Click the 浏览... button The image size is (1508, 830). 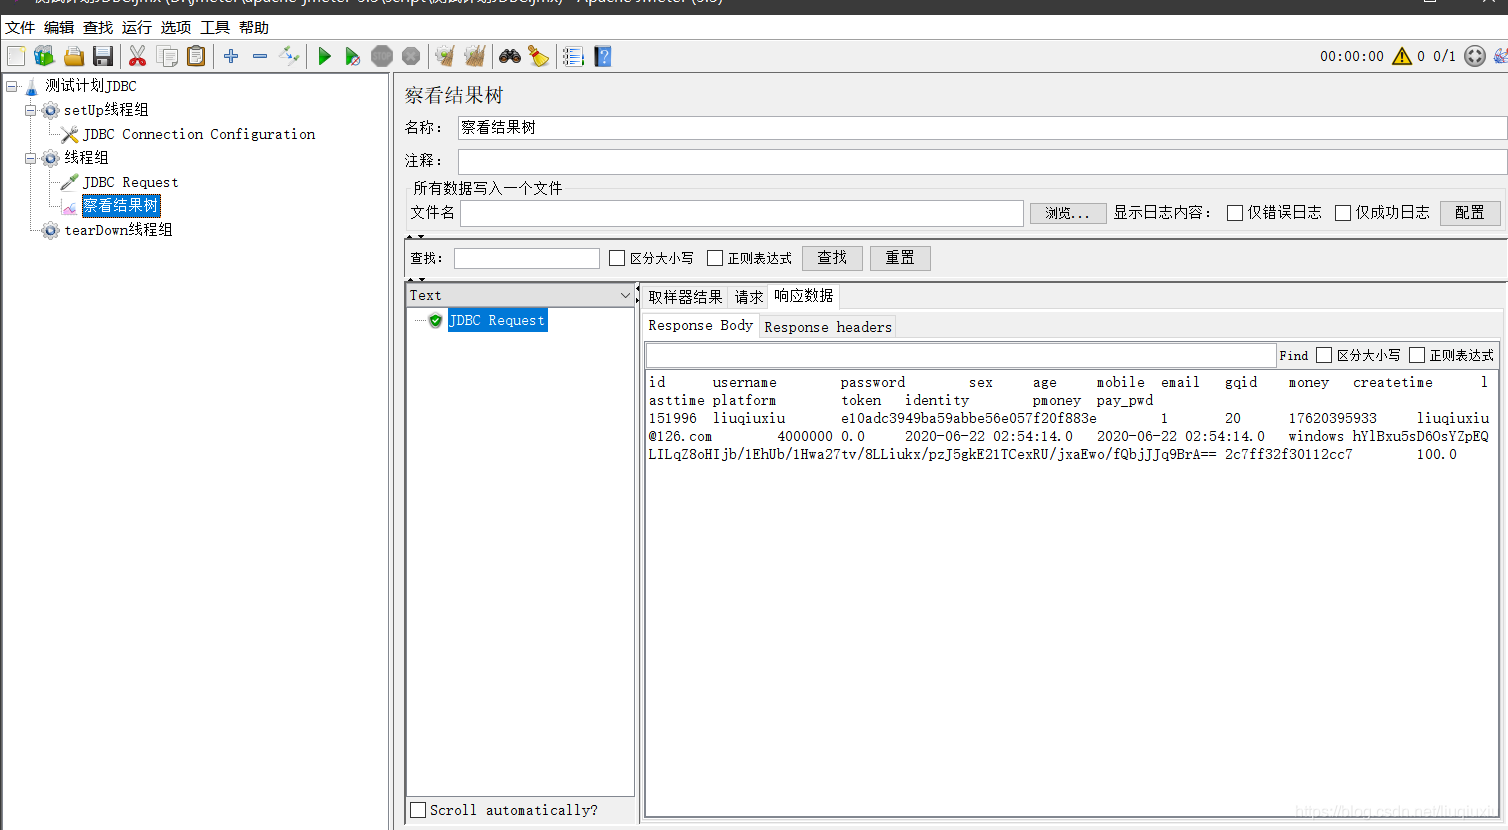point(1068,213)
